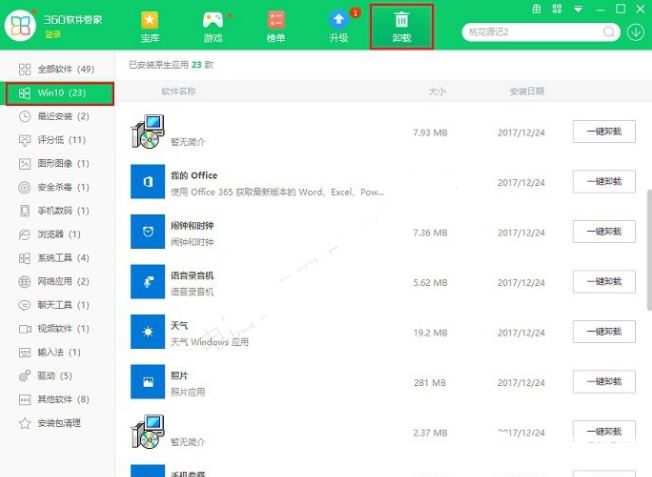
Task: Uninstall the 7.93 MB unnamed app
Action: pyautogui.click(x=604, y=131)
